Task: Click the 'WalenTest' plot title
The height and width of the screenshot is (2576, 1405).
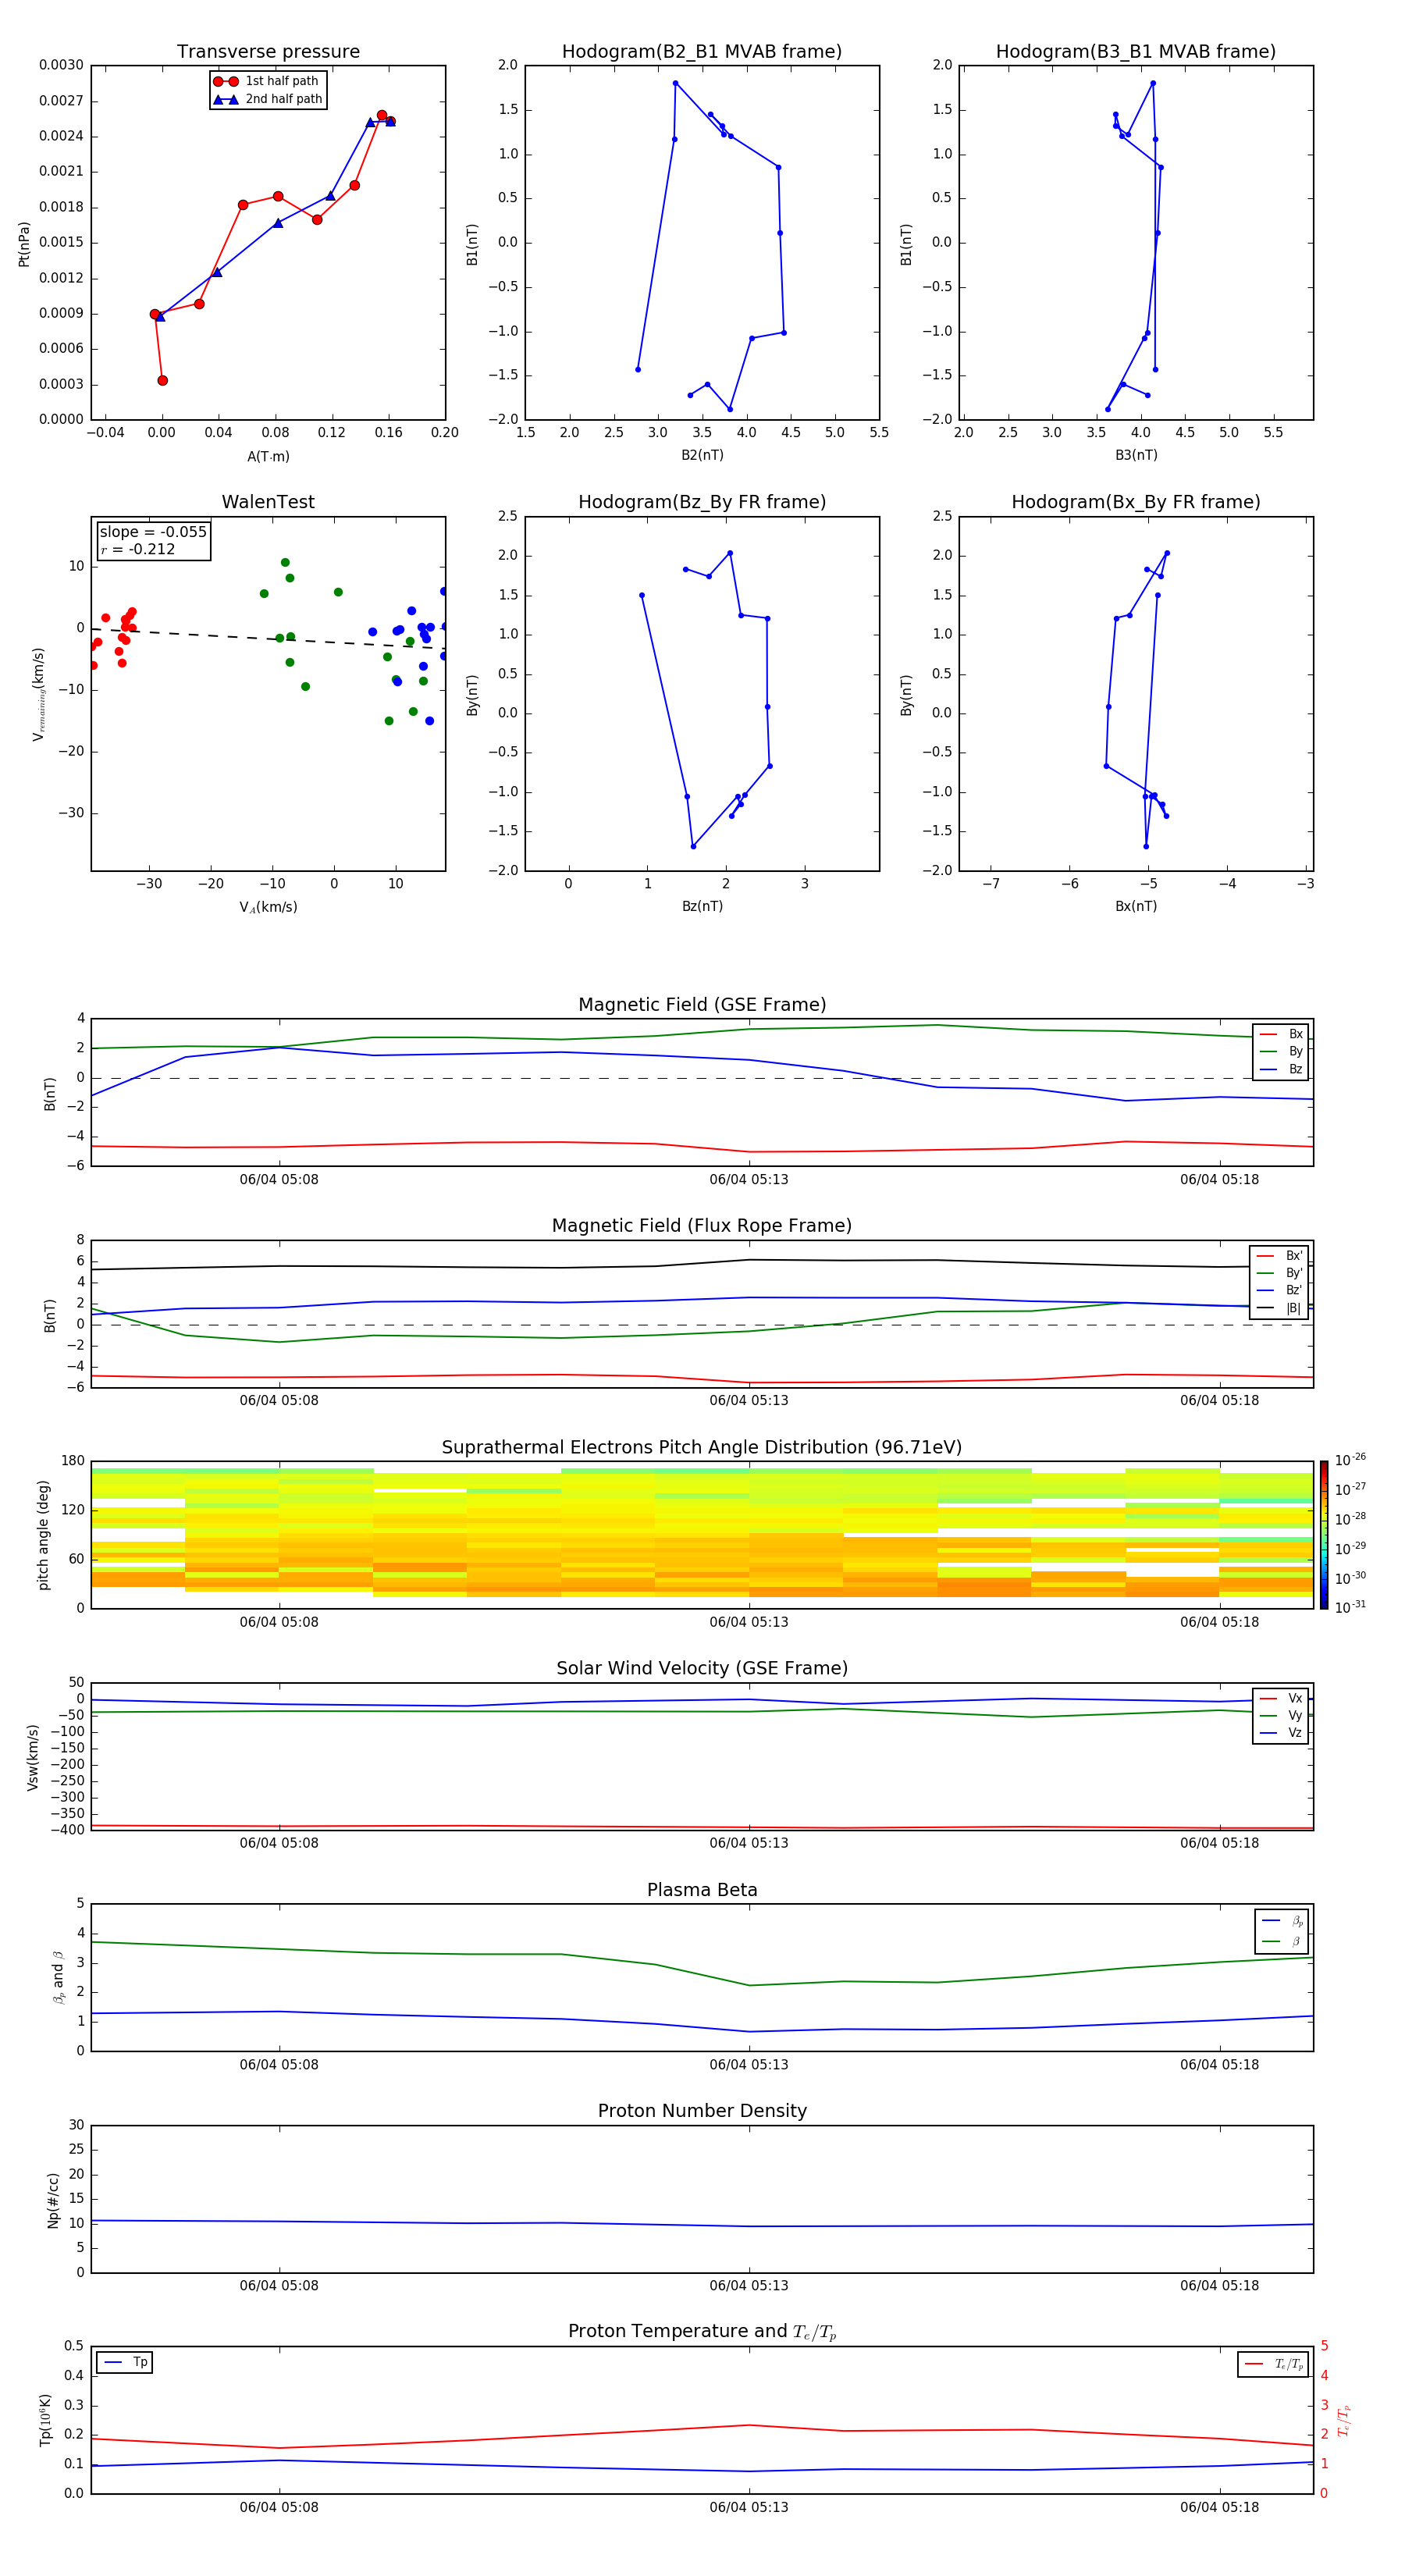Action: pyautogui.click(x=268, y=502)
